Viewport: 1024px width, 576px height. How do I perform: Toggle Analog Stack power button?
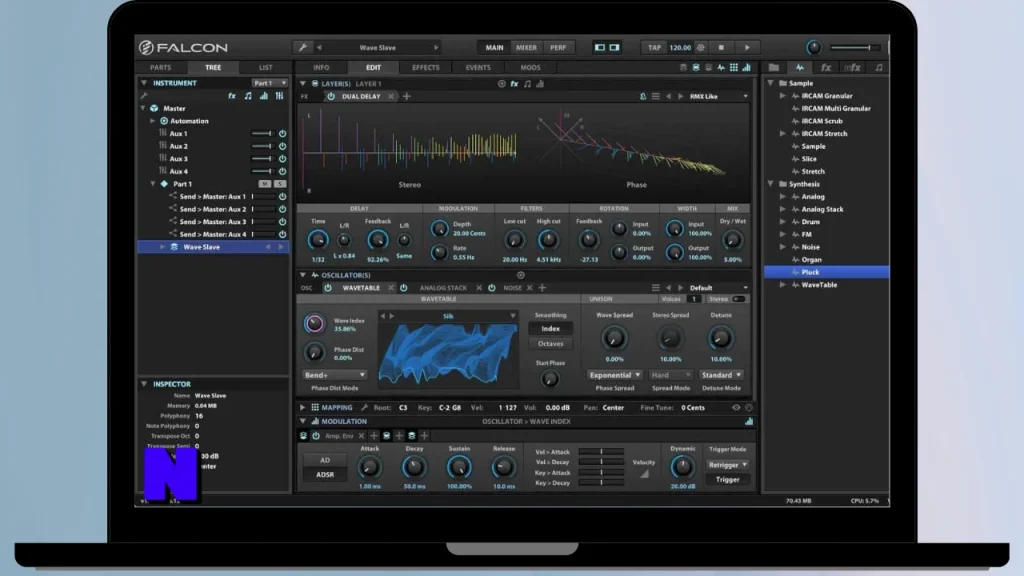click(404, 287)
